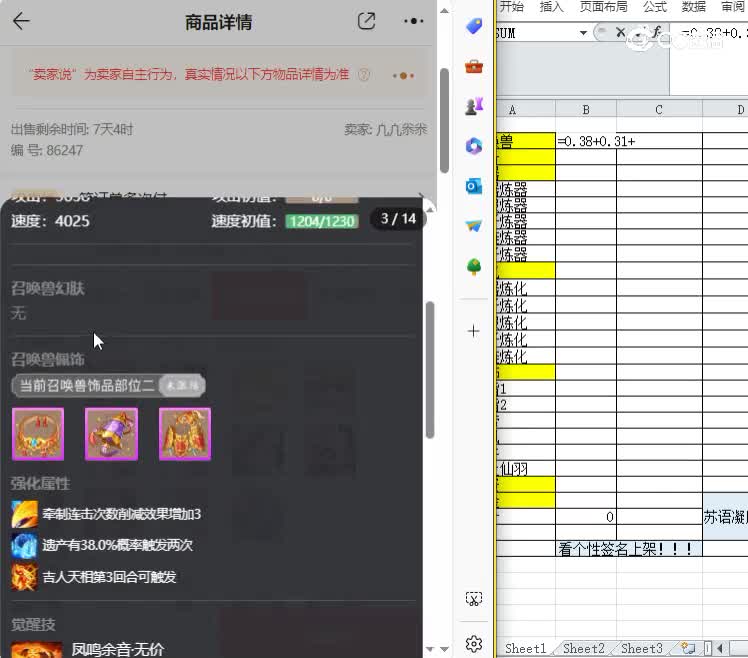748x658 pixels.
Task: Select the necklace accessory thumbnail
Action: click(x=38, y=434)
